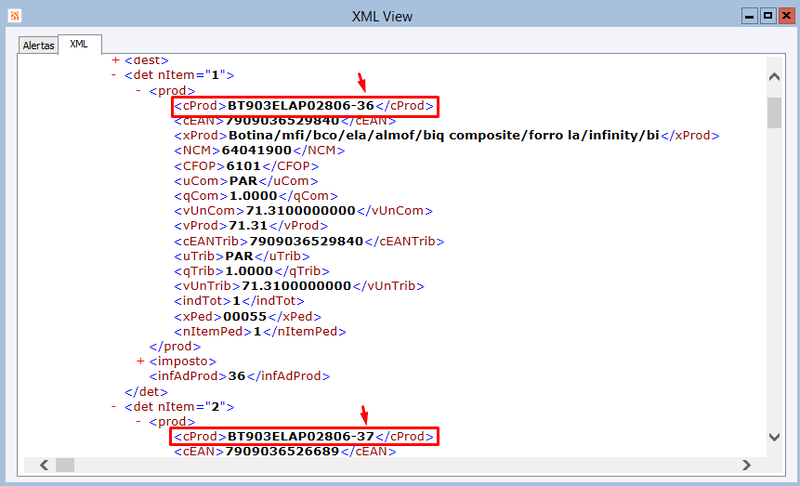
Task: Click the uTrib PAR line
Action: pos(242,256)
